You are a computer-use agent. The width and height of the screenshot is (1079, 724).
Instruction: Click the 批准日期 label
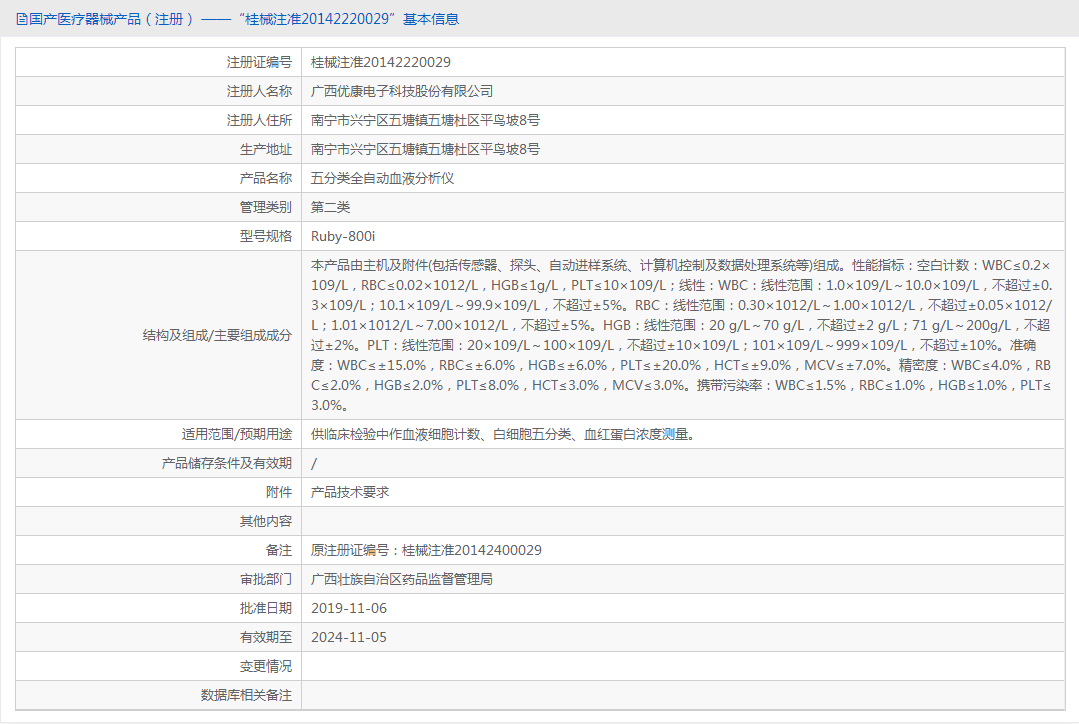click(x=266, y=608)
